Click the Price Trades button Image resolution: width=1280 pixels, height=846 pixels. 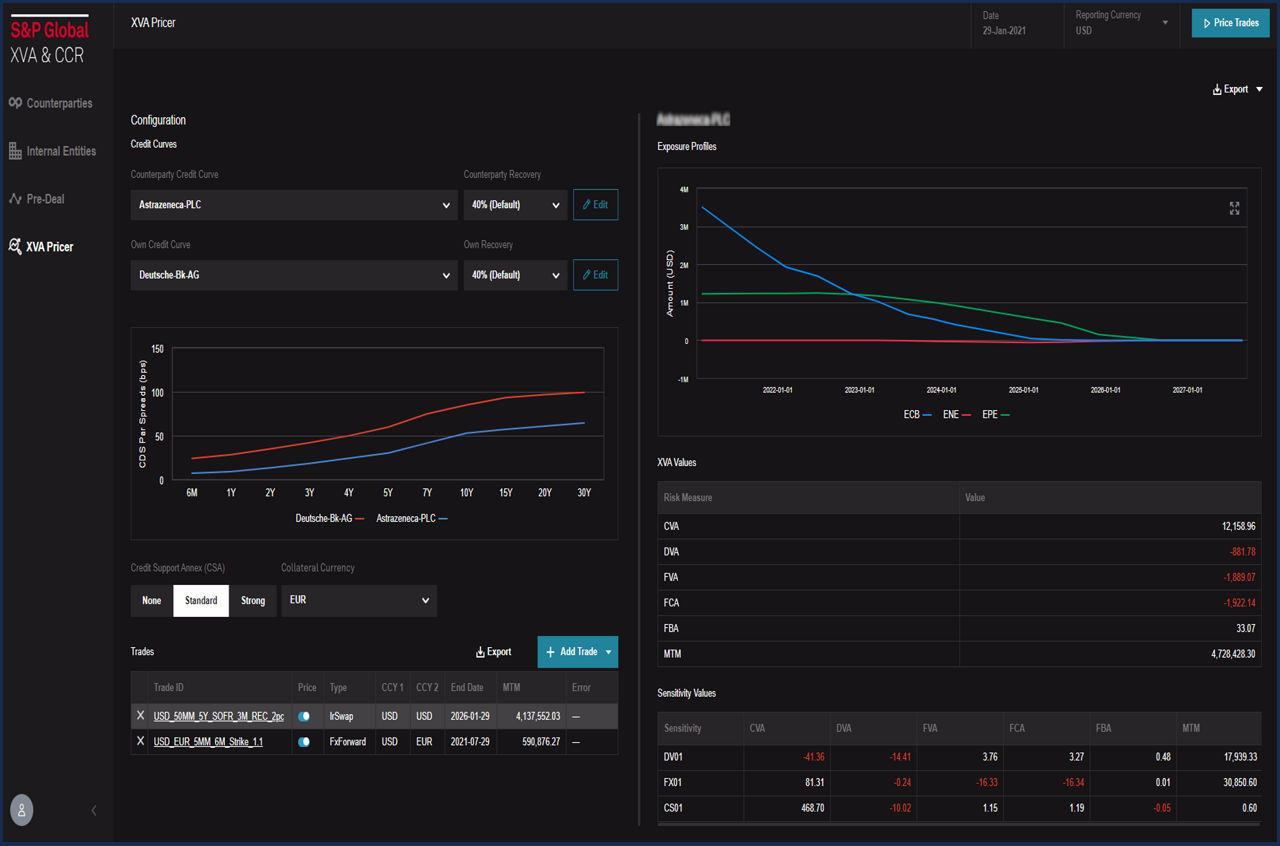point(1230,22)
